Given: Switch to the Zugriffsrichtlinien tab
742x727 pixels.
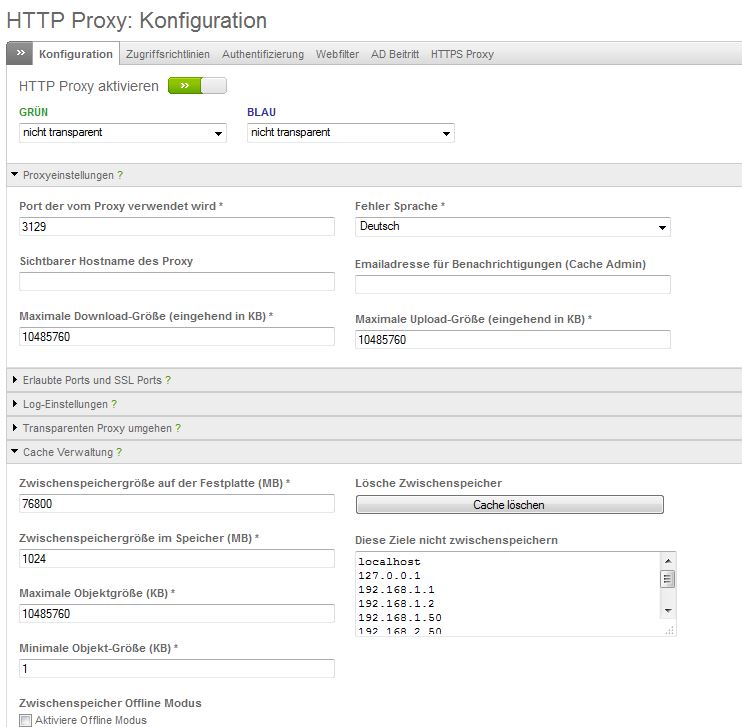Looking at the screenshot, I should (167, 54).
